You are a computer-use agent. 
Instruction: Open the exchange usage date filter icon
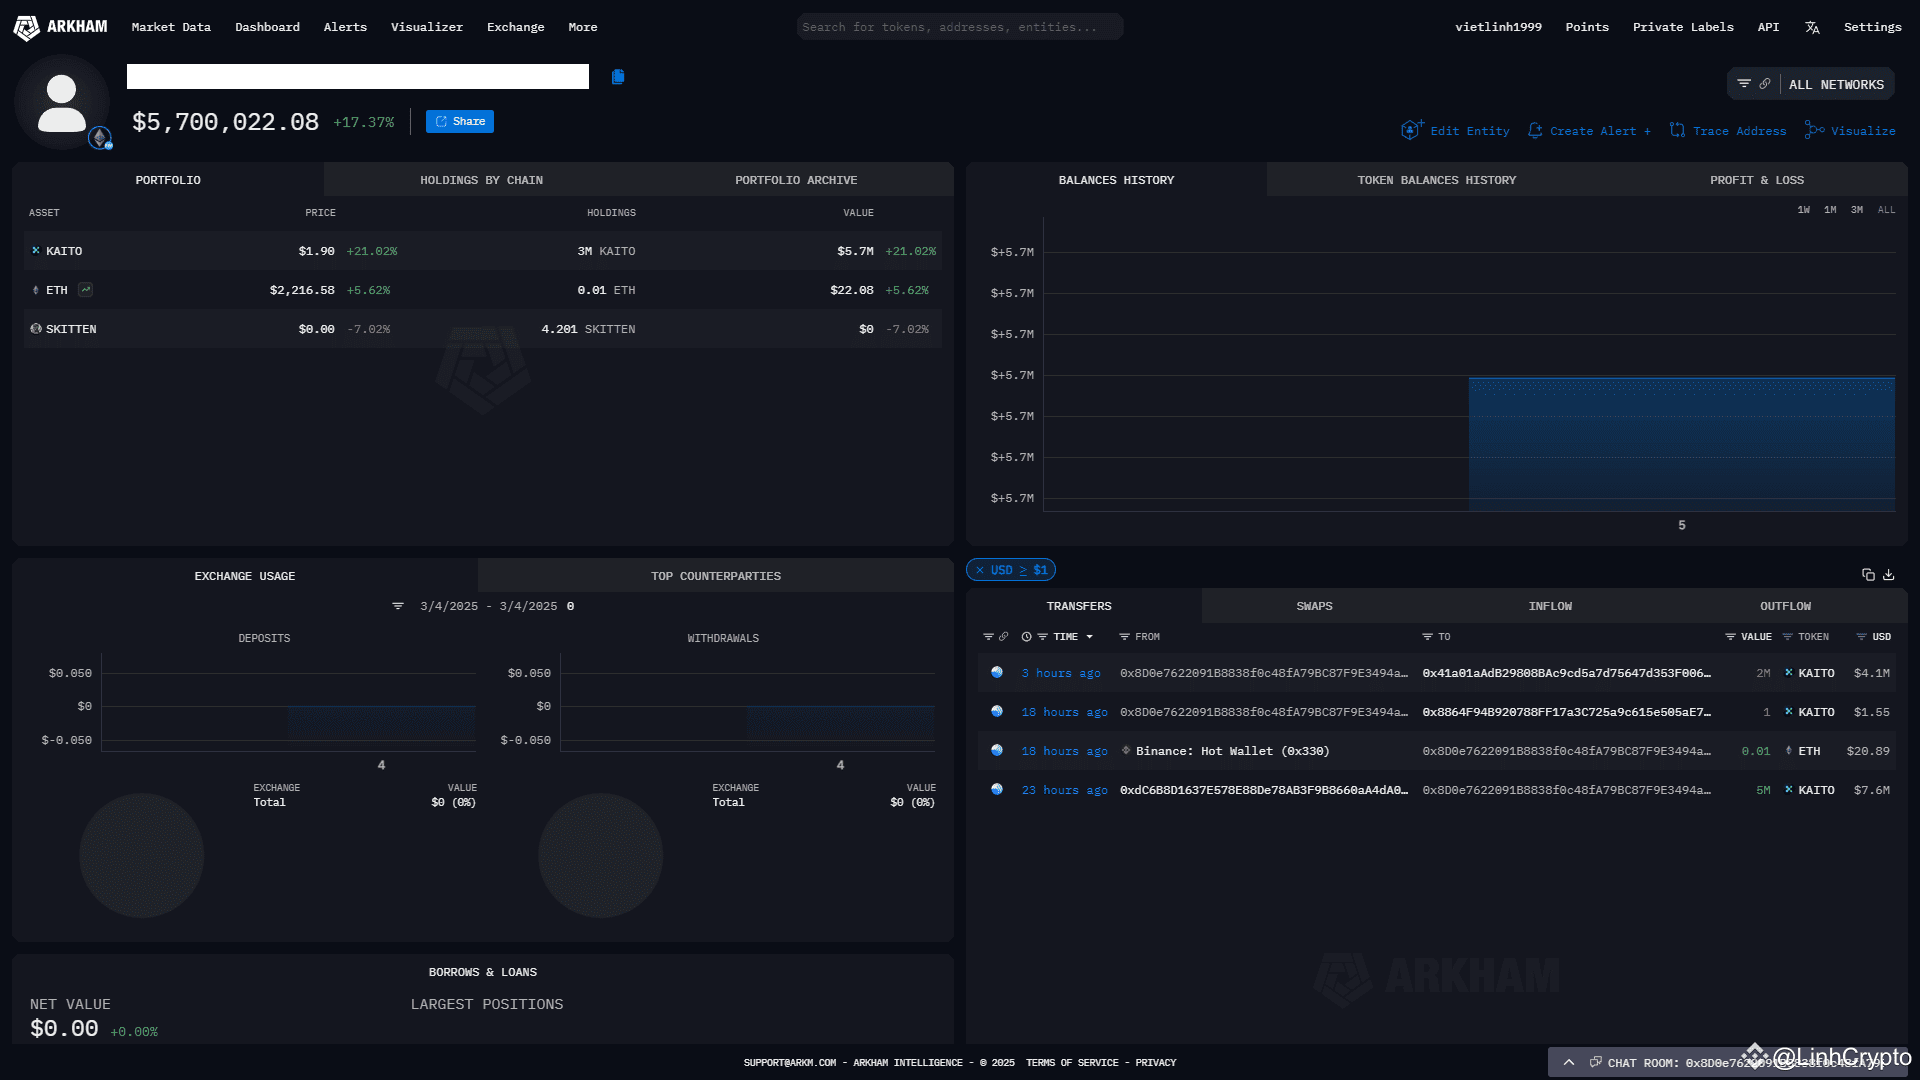398,606
